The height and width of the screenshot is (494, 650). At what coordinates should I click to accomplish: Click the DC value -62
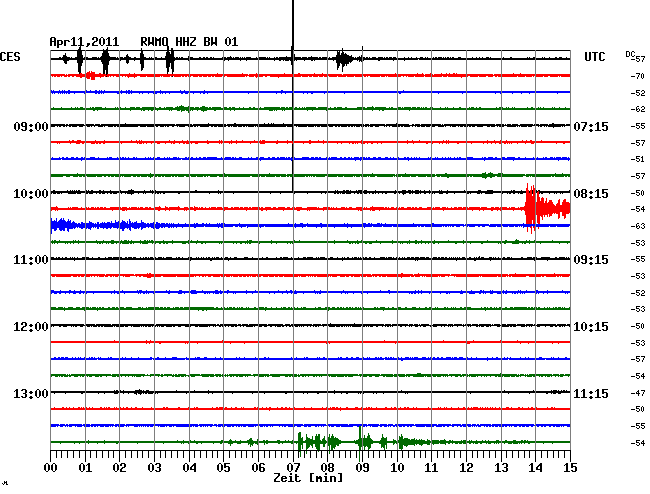point(638,109)
